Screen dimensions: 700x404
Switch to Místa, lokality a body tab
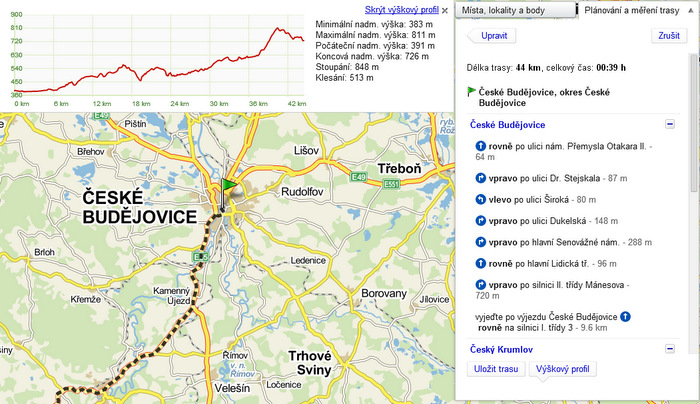click(517, 9)
